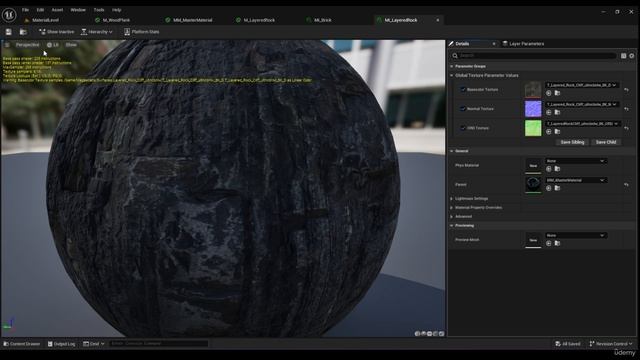Image resolution: width=640 pixels, height=360 pixels.
Task: Open the Perspective view mode dropdown
Action: pyautogui.click(x=27, y=45)
